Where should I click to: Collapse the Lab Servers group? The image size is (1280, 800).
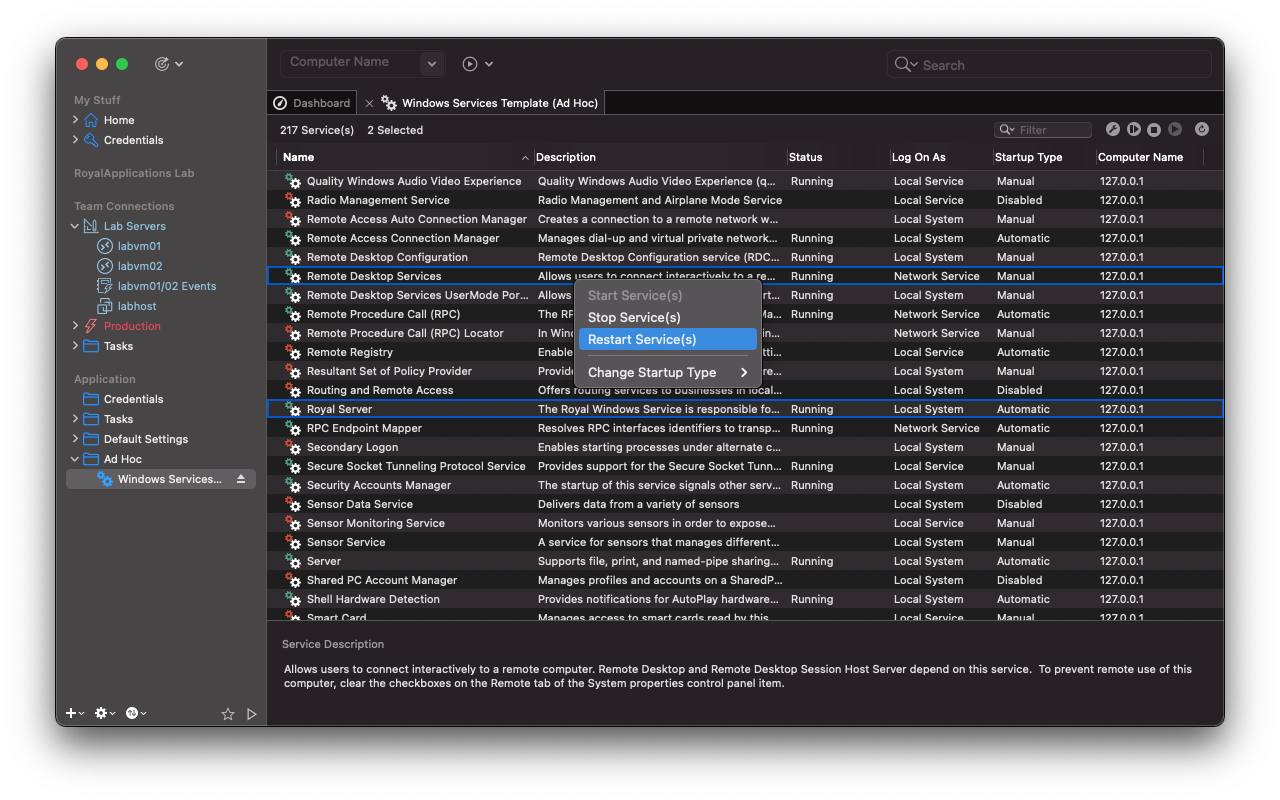click(x=74, y=226)
